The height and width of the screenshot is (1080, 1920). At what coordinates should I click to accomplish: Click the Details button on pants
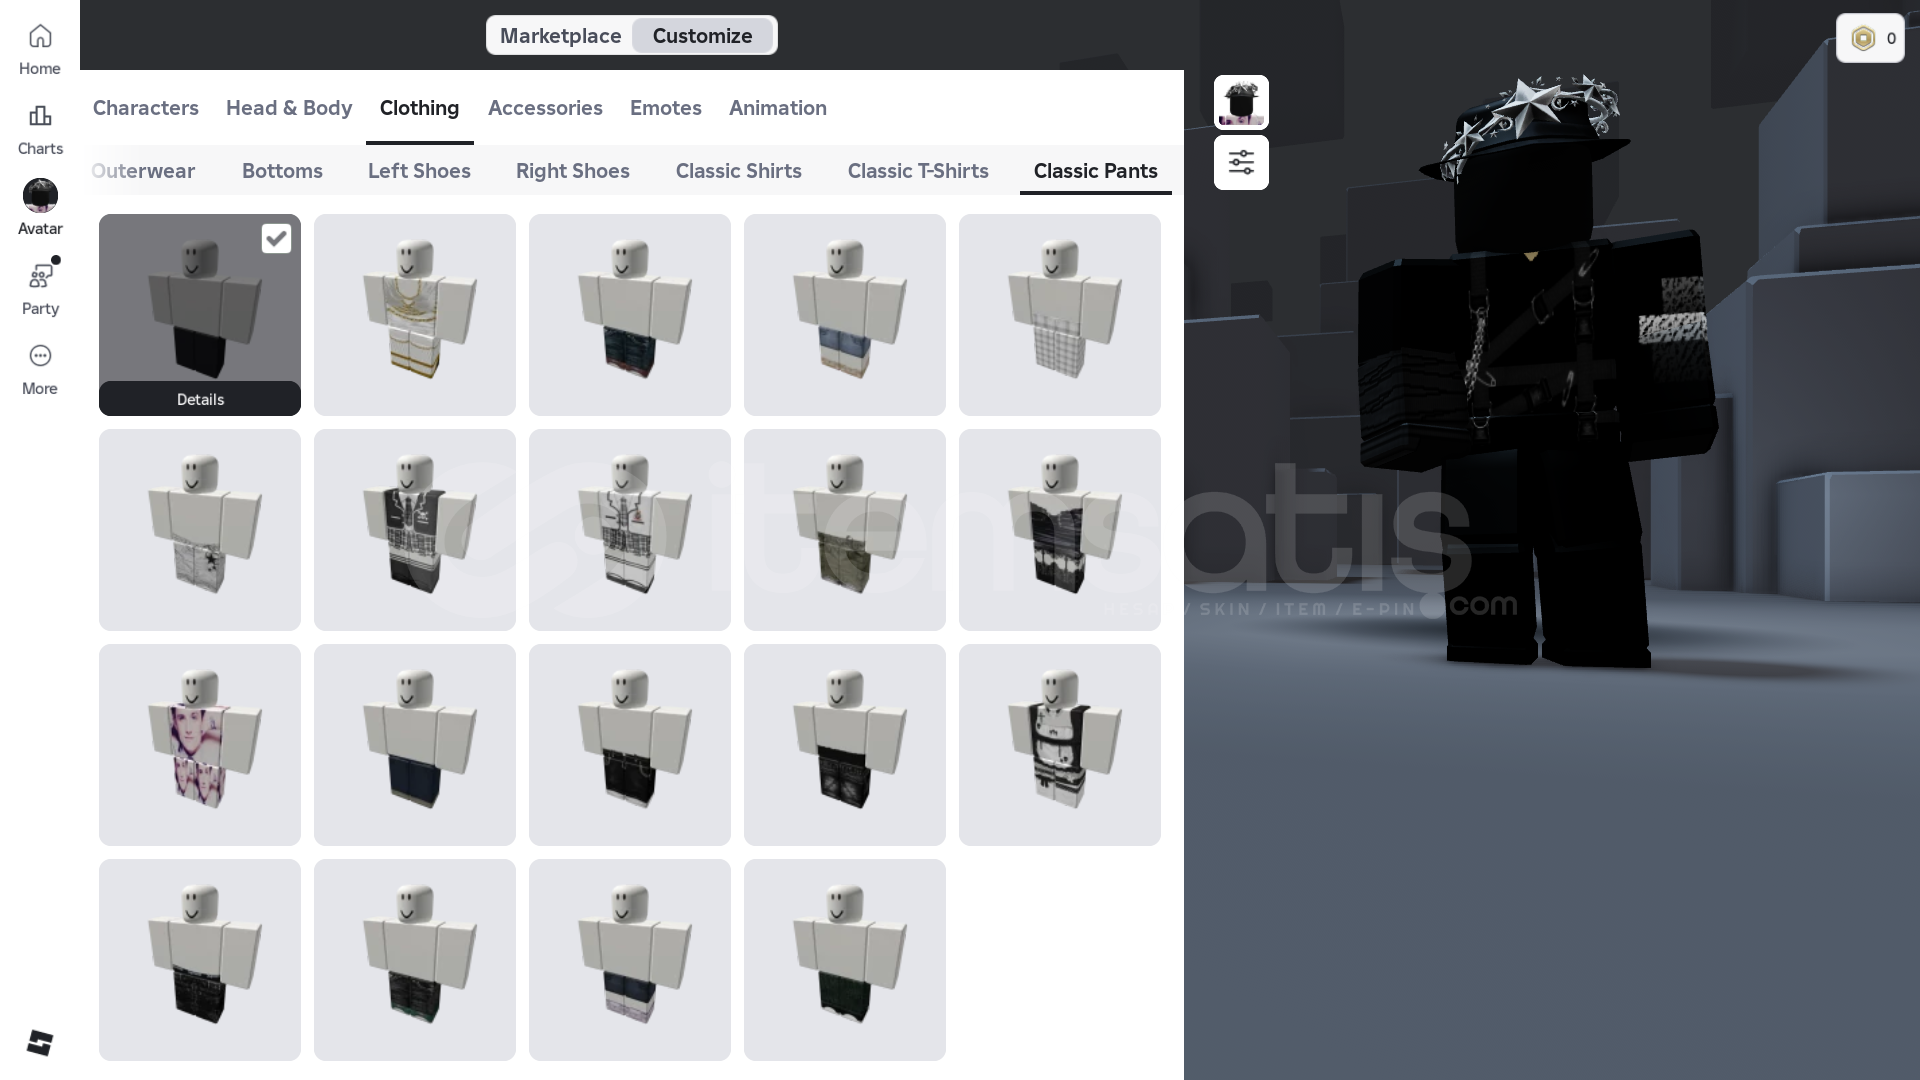coord(200,399)
